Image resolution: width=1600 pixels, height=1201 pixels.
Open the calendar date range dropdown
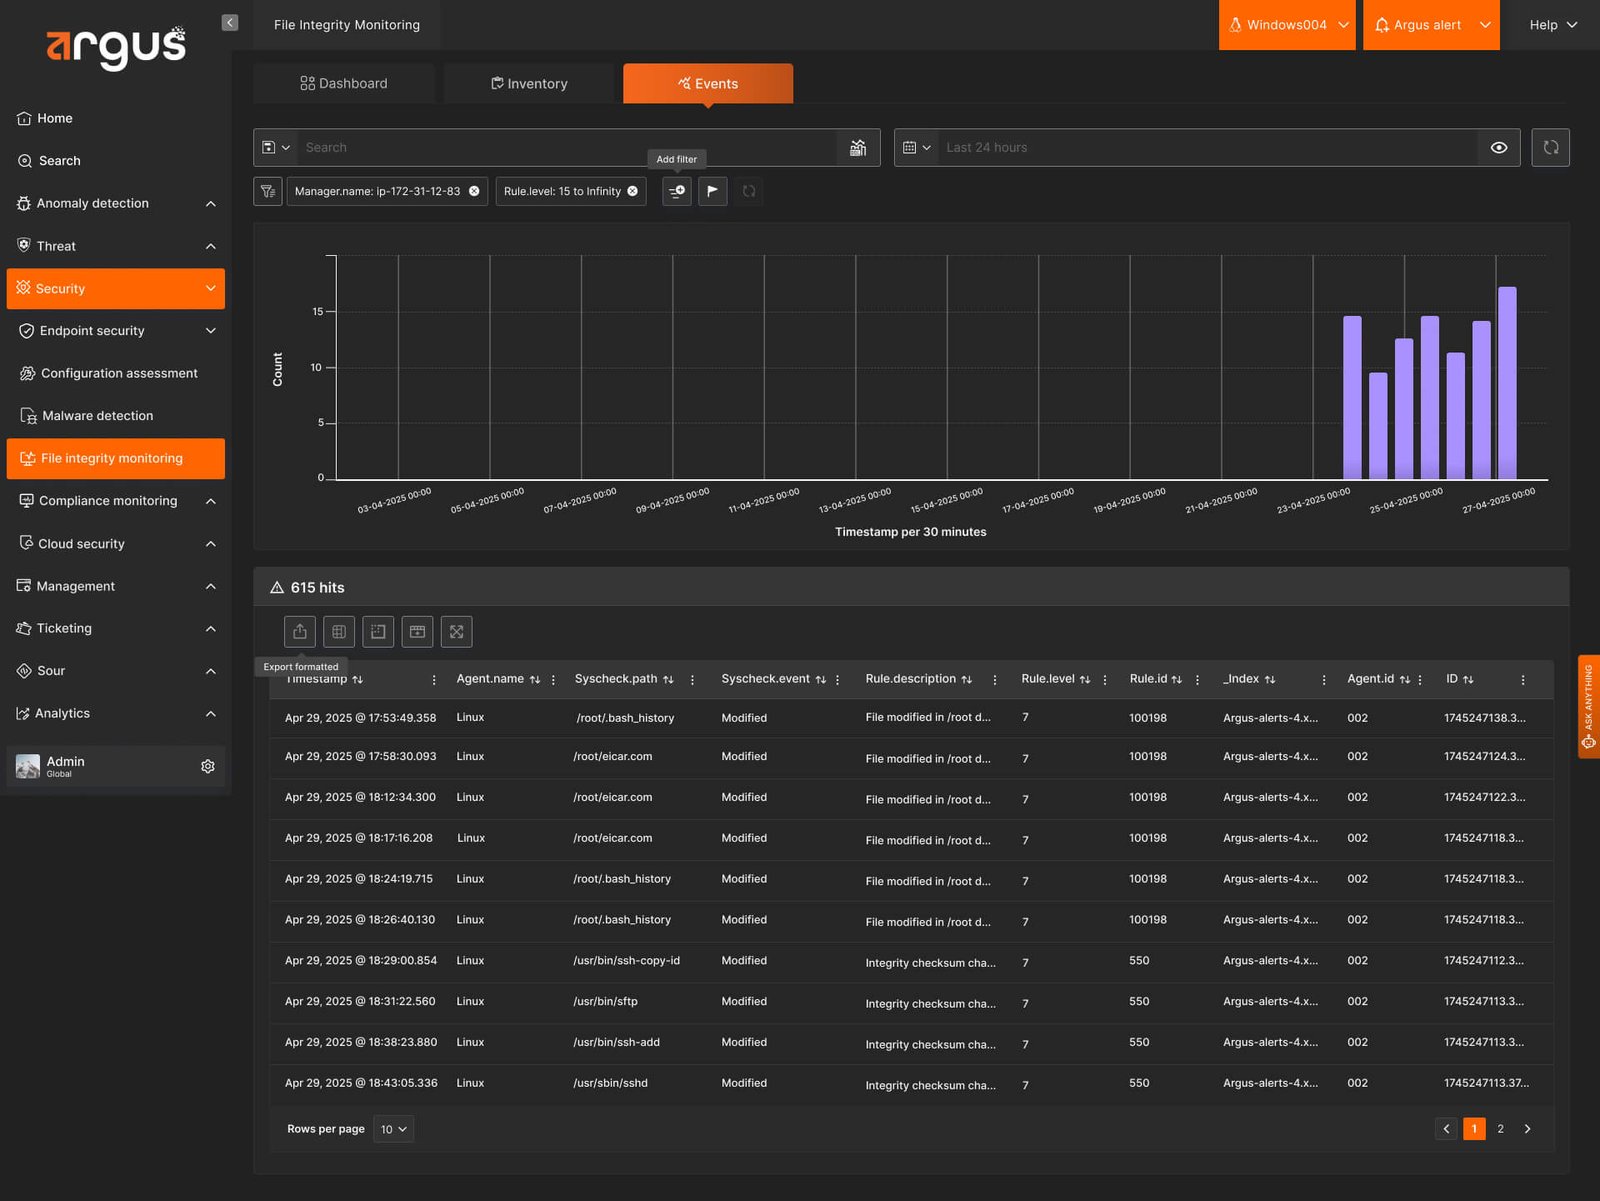tap(916, 148)
